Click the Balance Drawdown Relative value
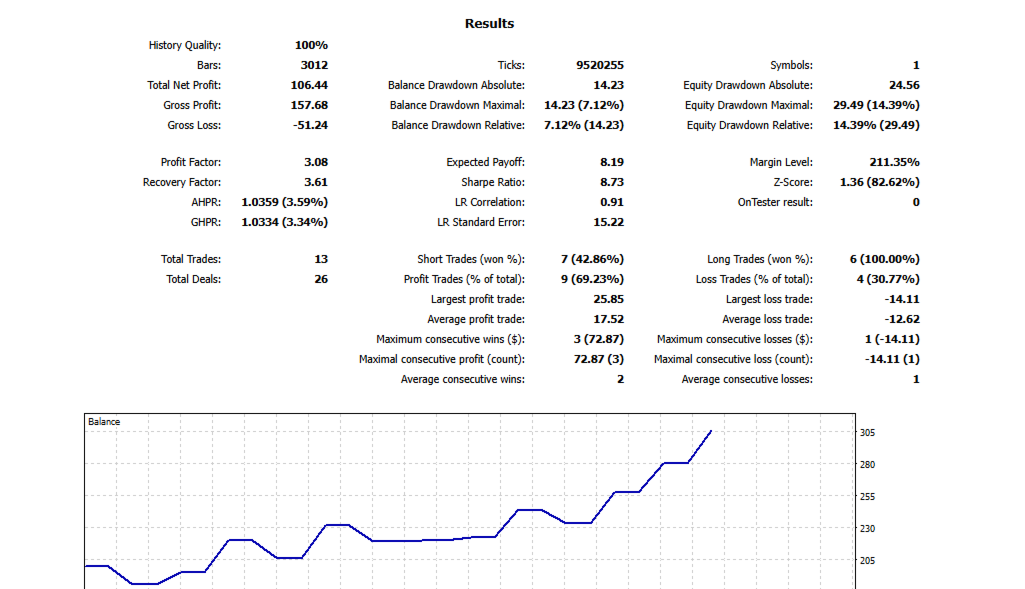The width and height of the screenshot is (1025, 589). pos(584,125)
